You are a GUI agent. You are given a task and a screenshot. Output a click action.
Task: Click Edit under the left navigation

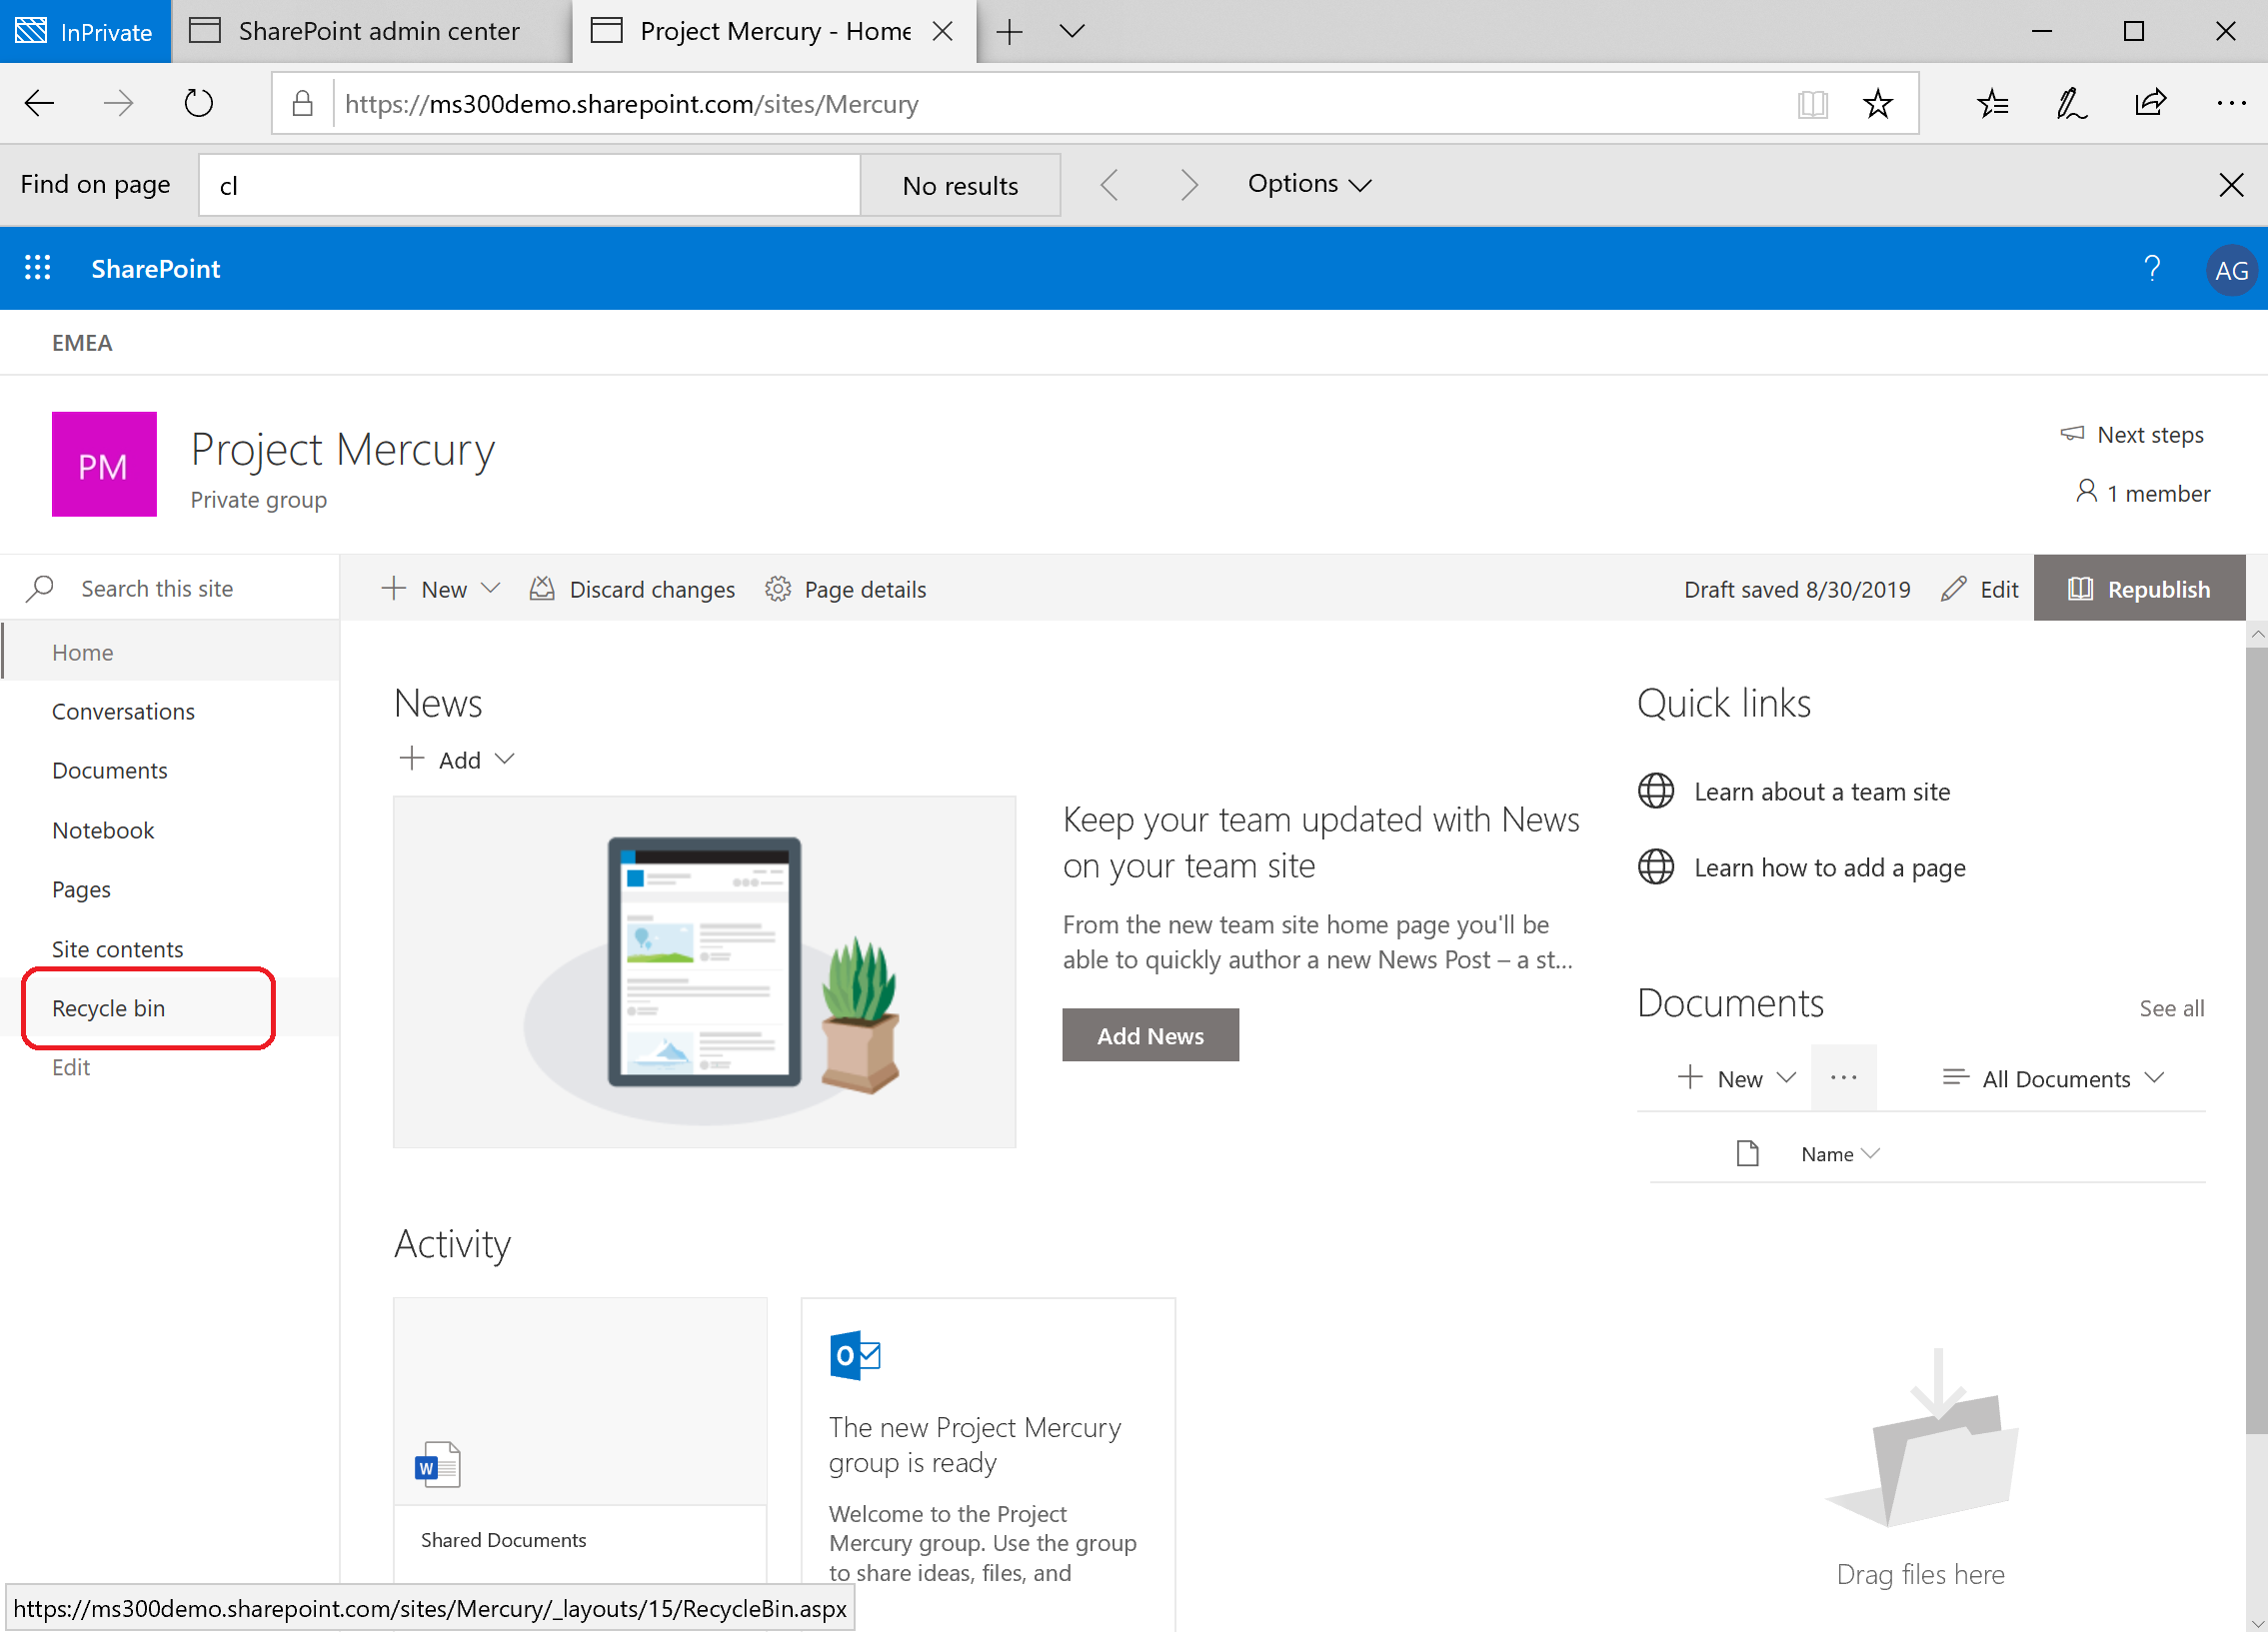point(71,1067)
